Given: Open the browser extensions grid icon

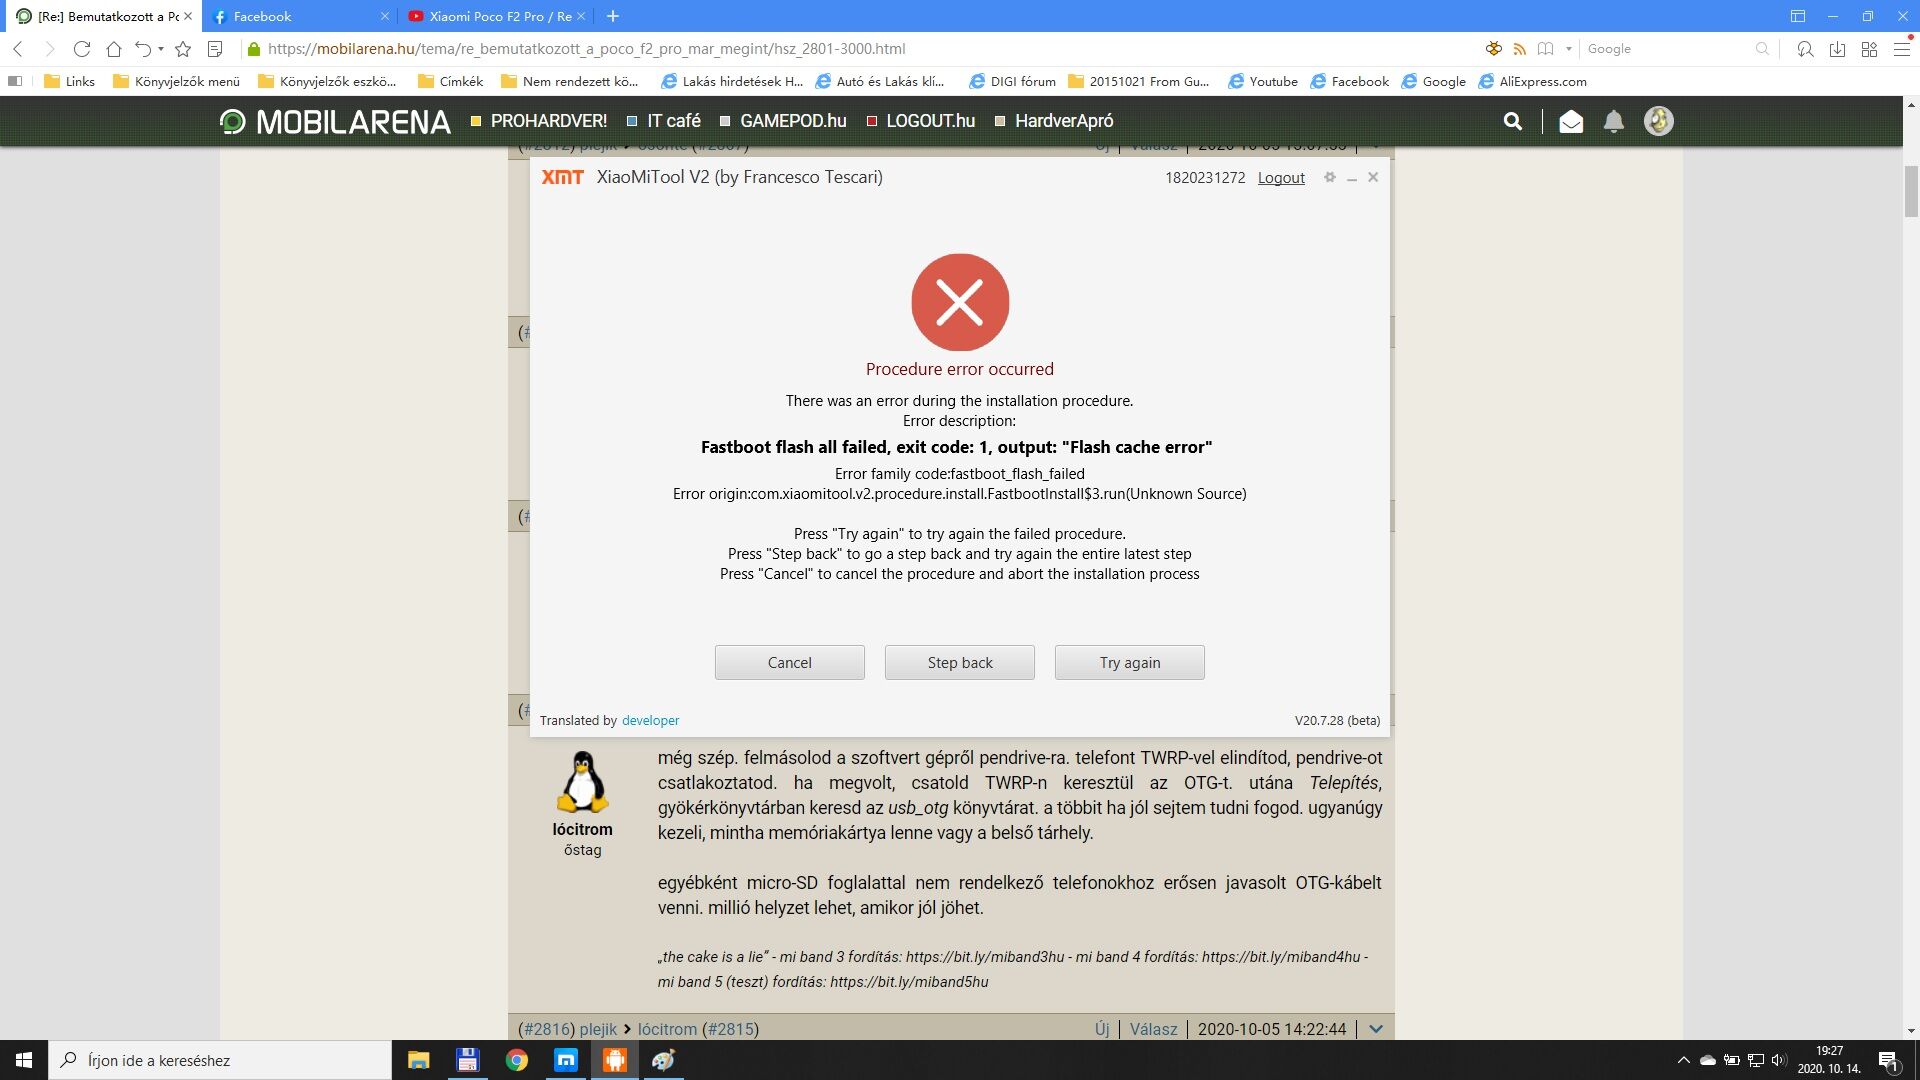Looking at the screenshot, I should click(1869, 48).
